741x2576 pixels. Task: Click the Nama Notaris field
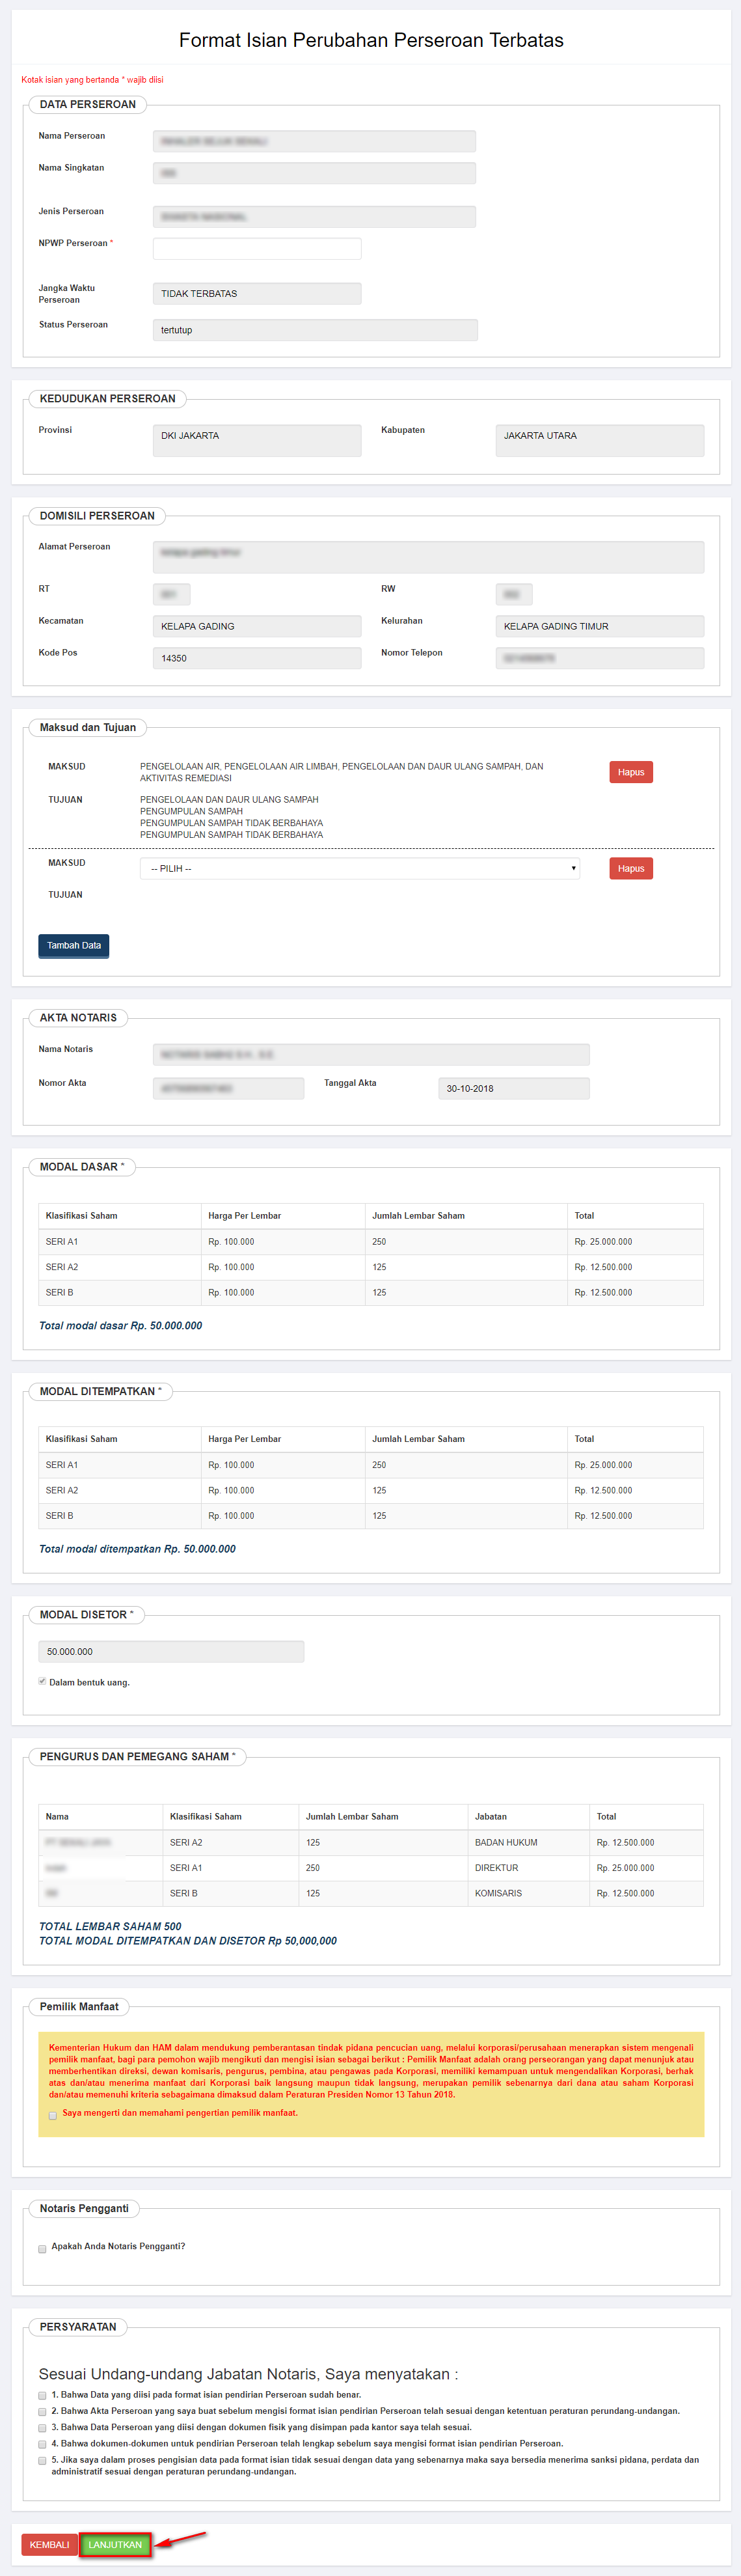click(371, 1054)
